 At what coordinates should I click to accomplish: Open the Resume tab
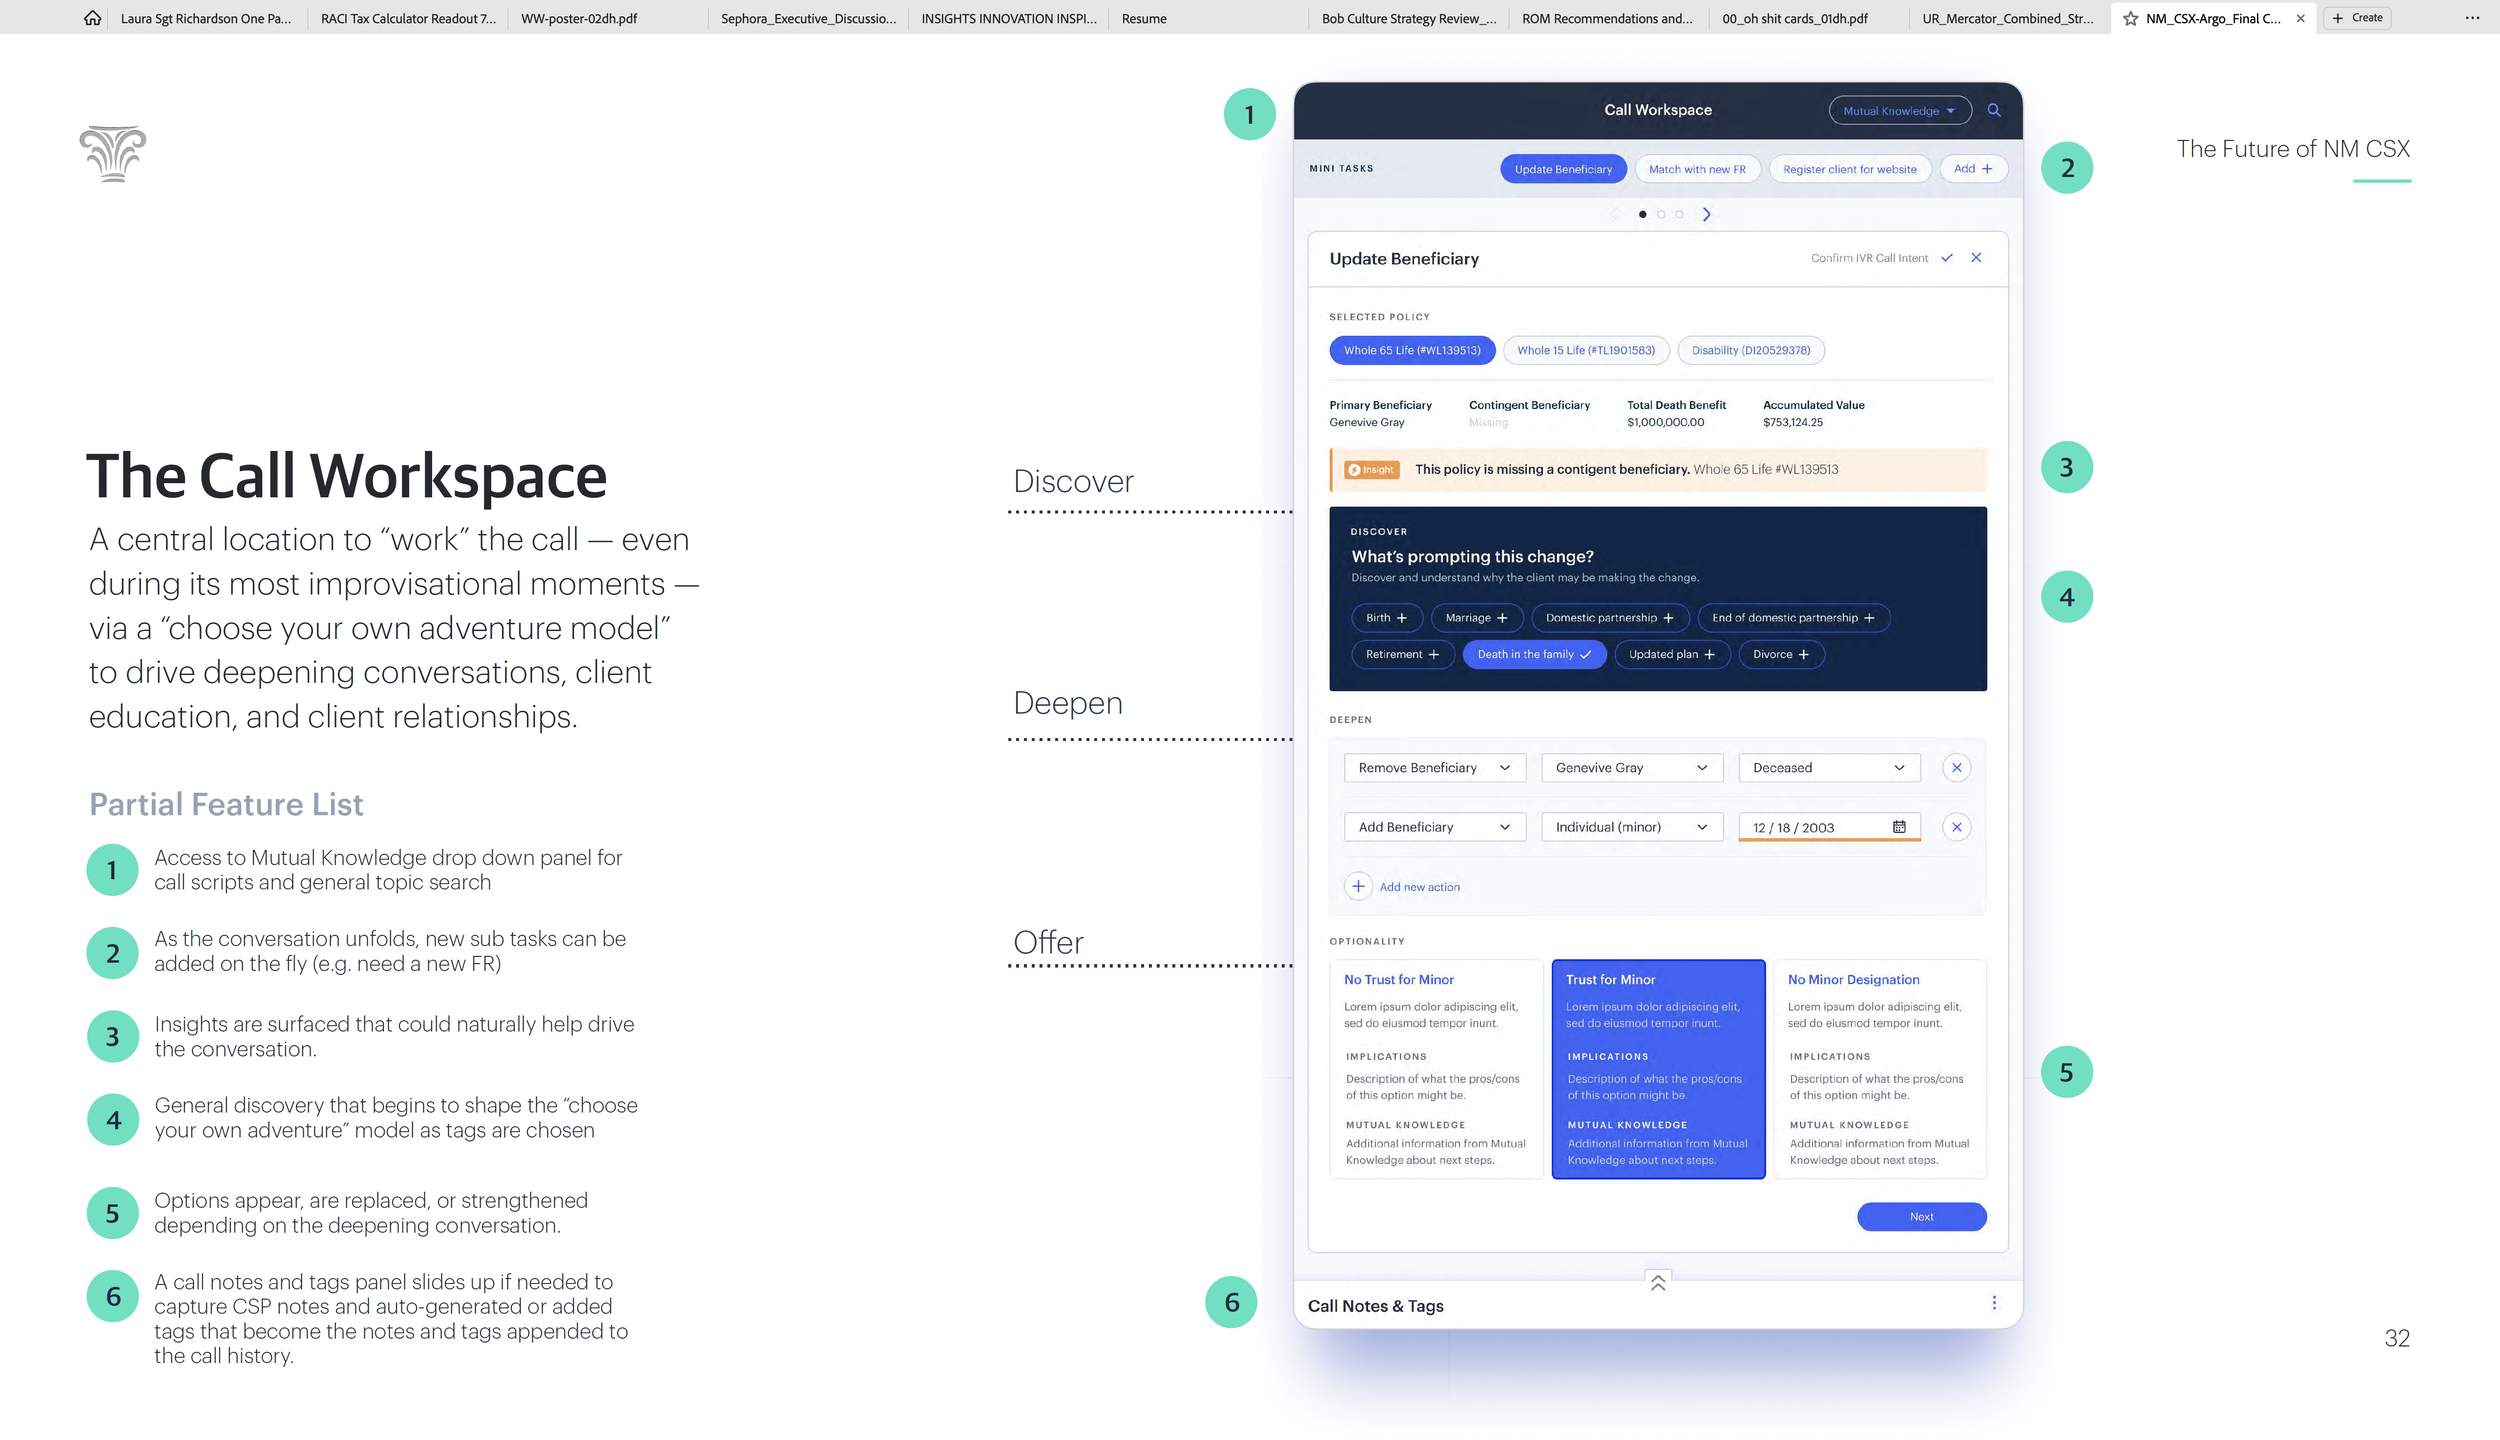(x=1143, y=18)
